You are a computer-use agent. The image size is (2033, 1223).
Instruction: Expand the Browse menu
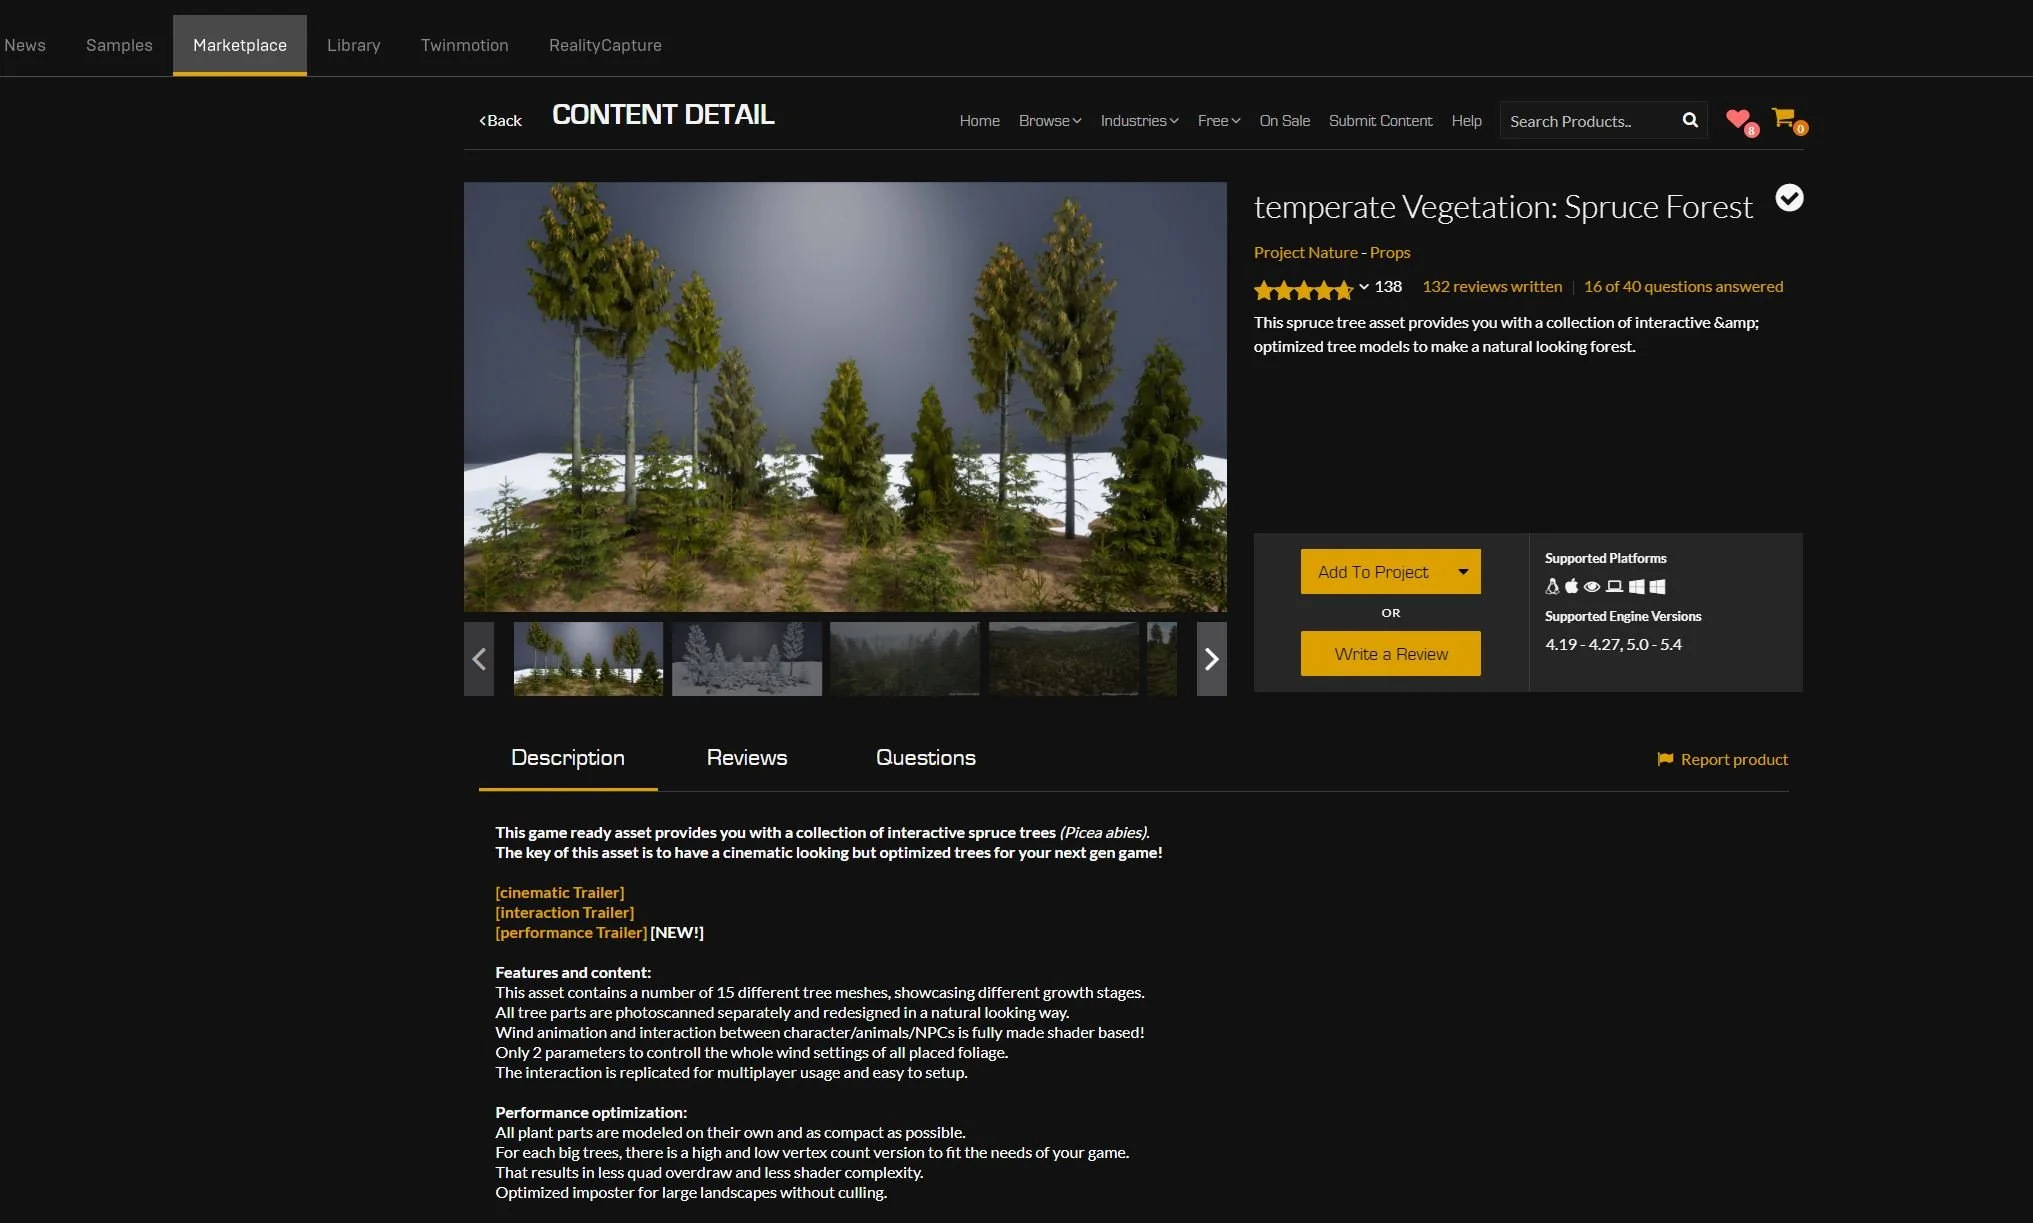(1049, 121)
